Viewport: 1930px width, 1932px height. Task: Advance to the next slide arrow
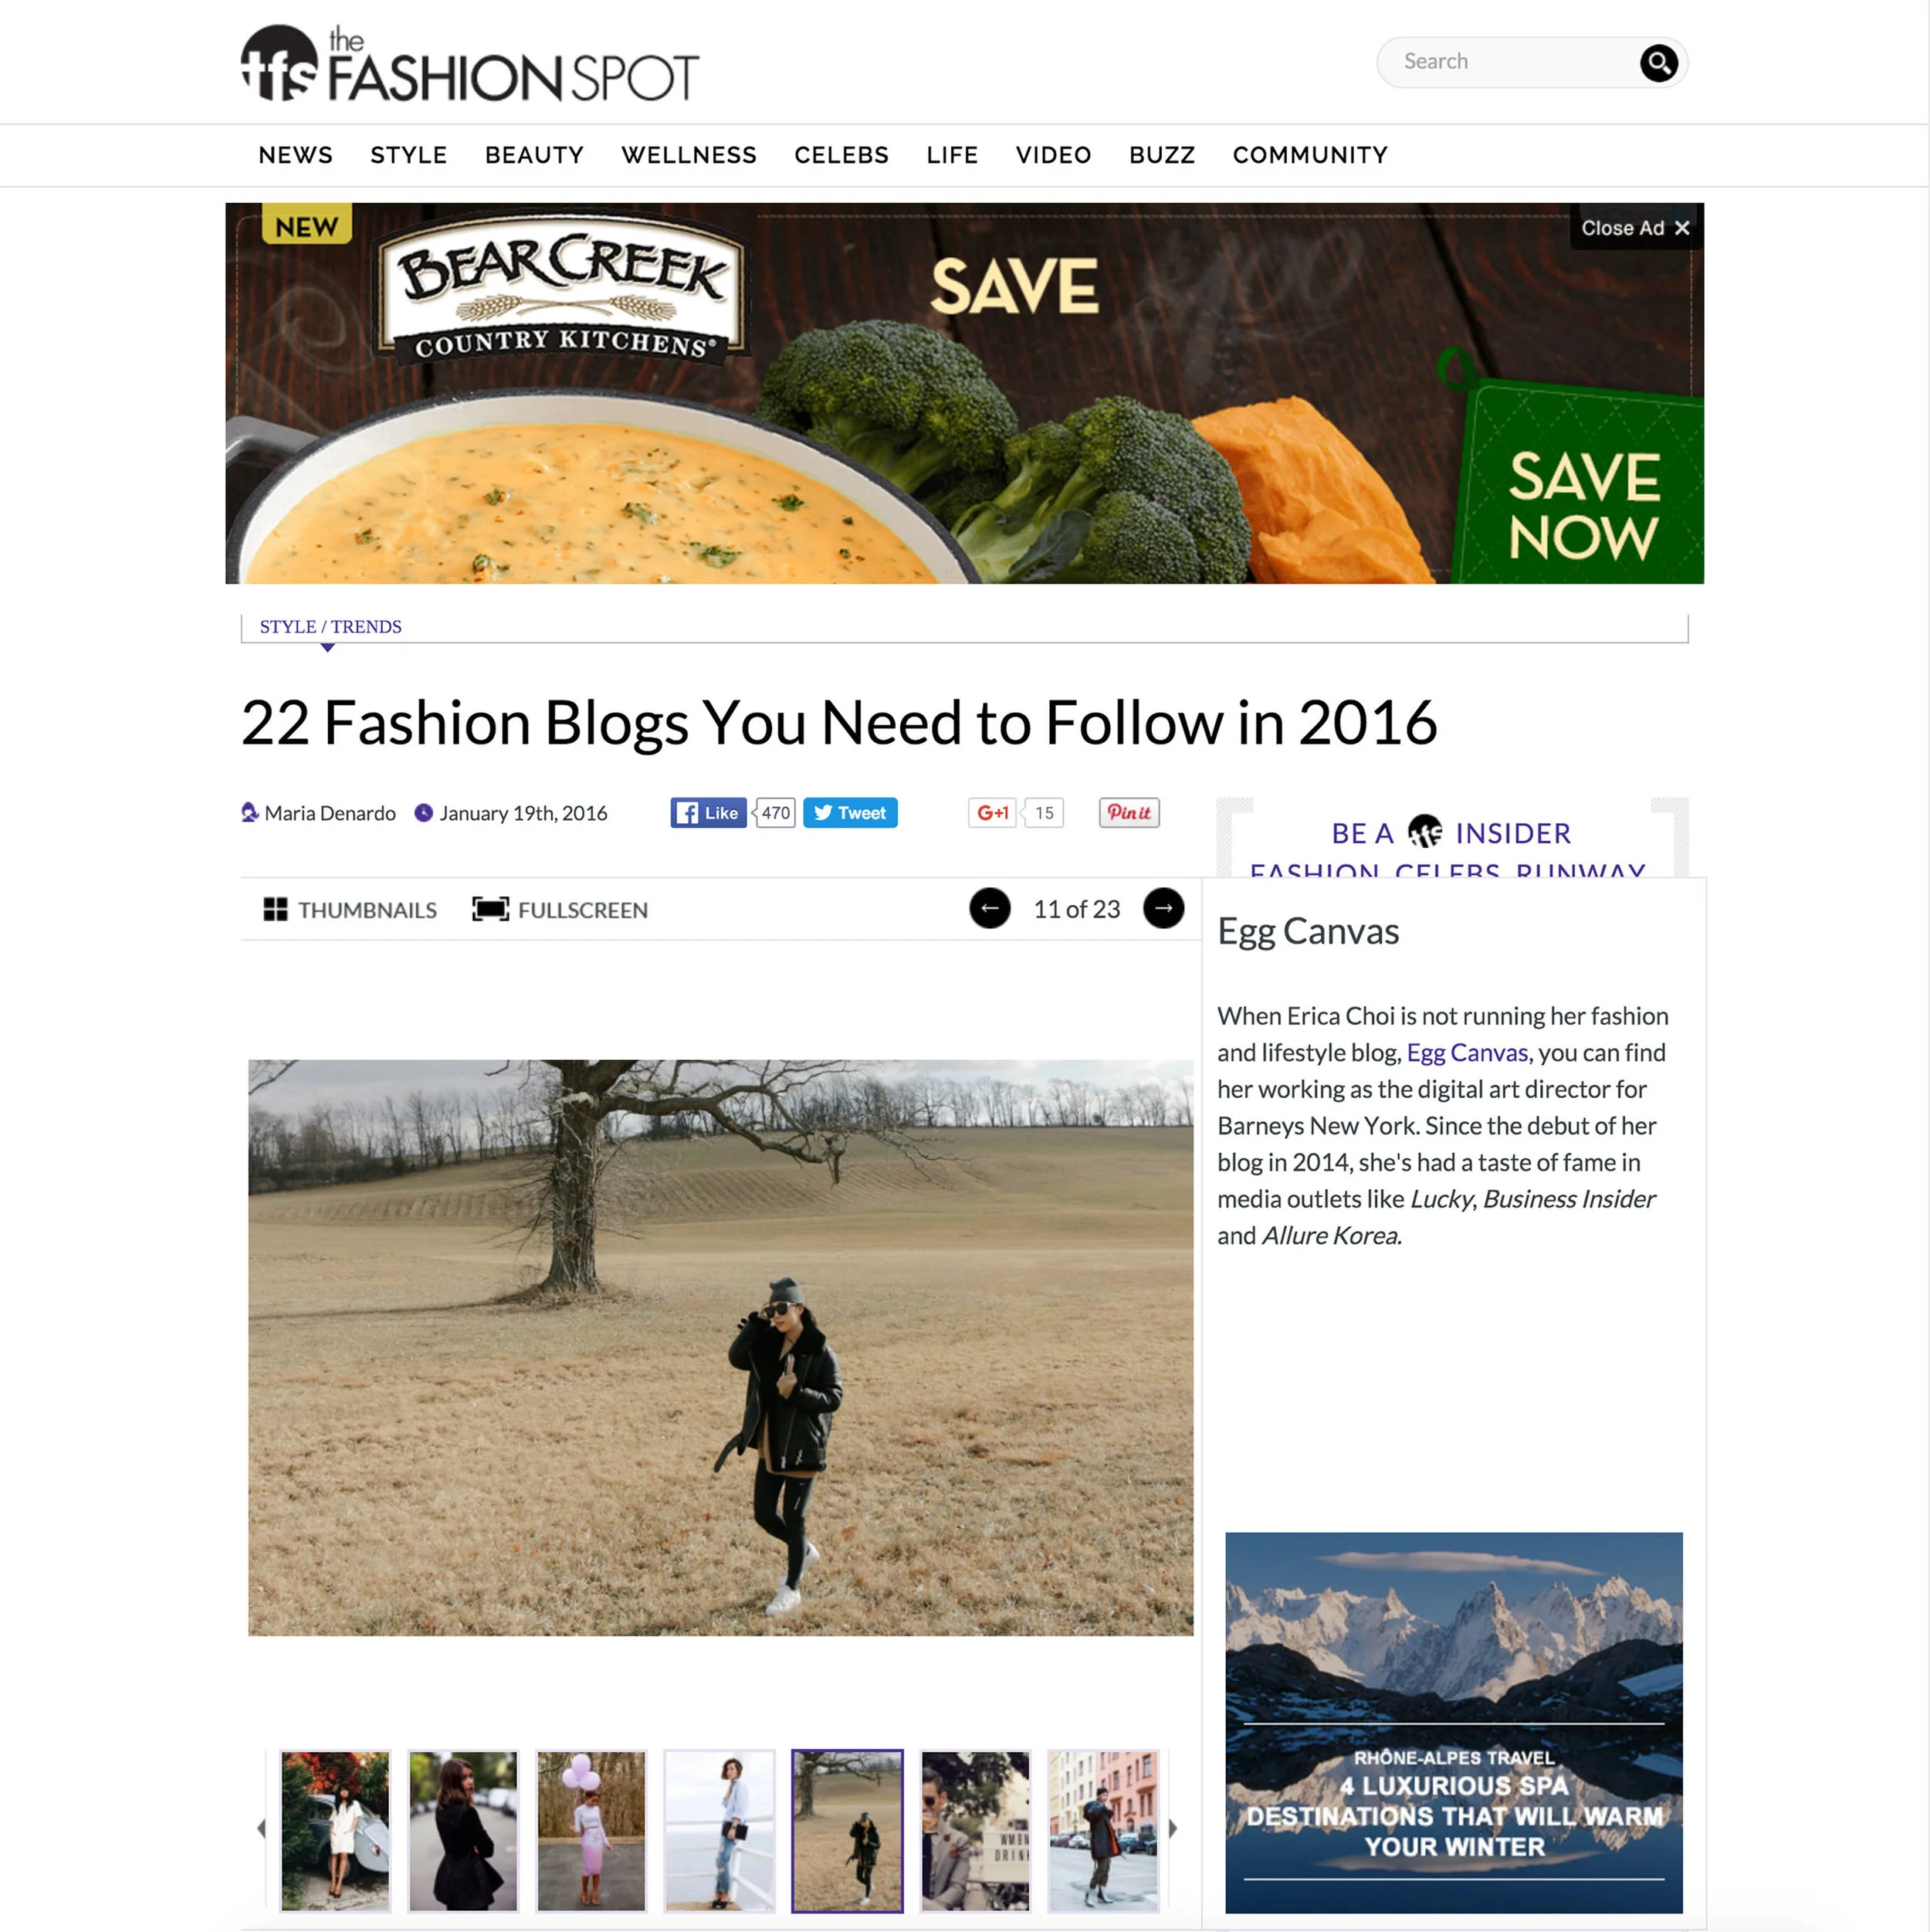click(1163, 908)
